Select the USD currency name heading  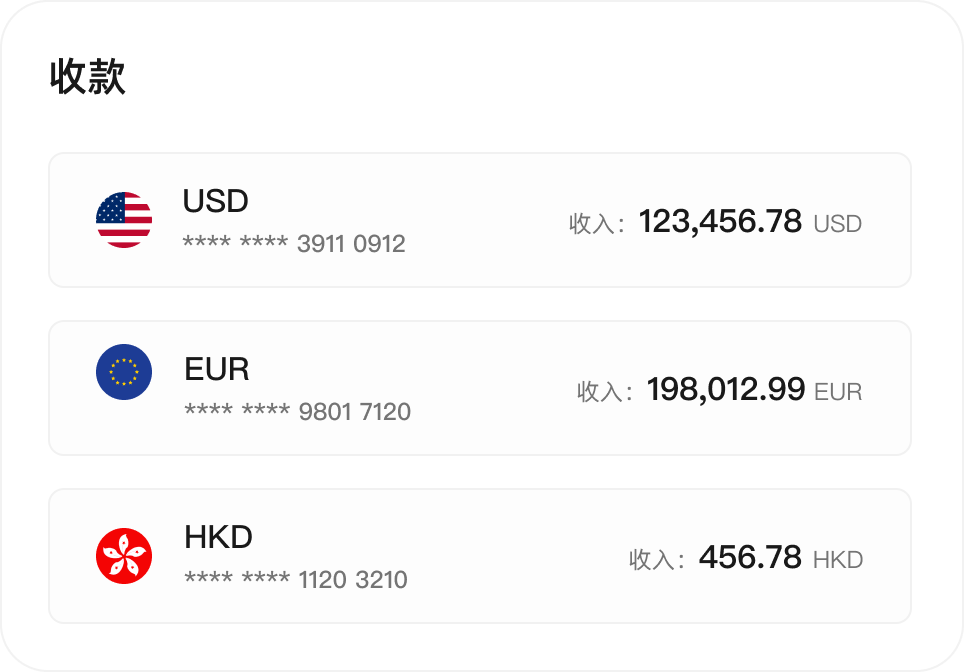coord(215,201)
